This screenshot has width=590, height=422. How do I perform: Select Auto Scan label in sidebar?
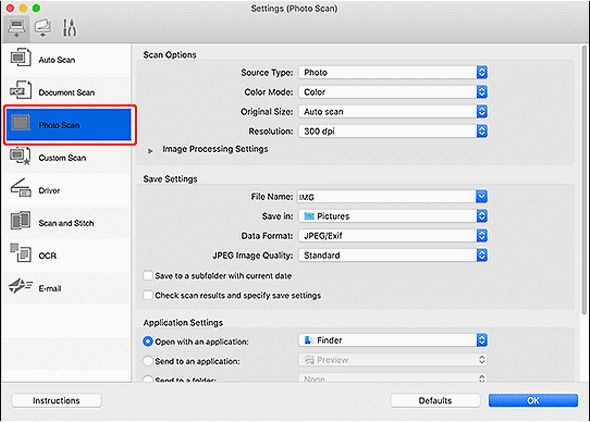tap(57, 60)
